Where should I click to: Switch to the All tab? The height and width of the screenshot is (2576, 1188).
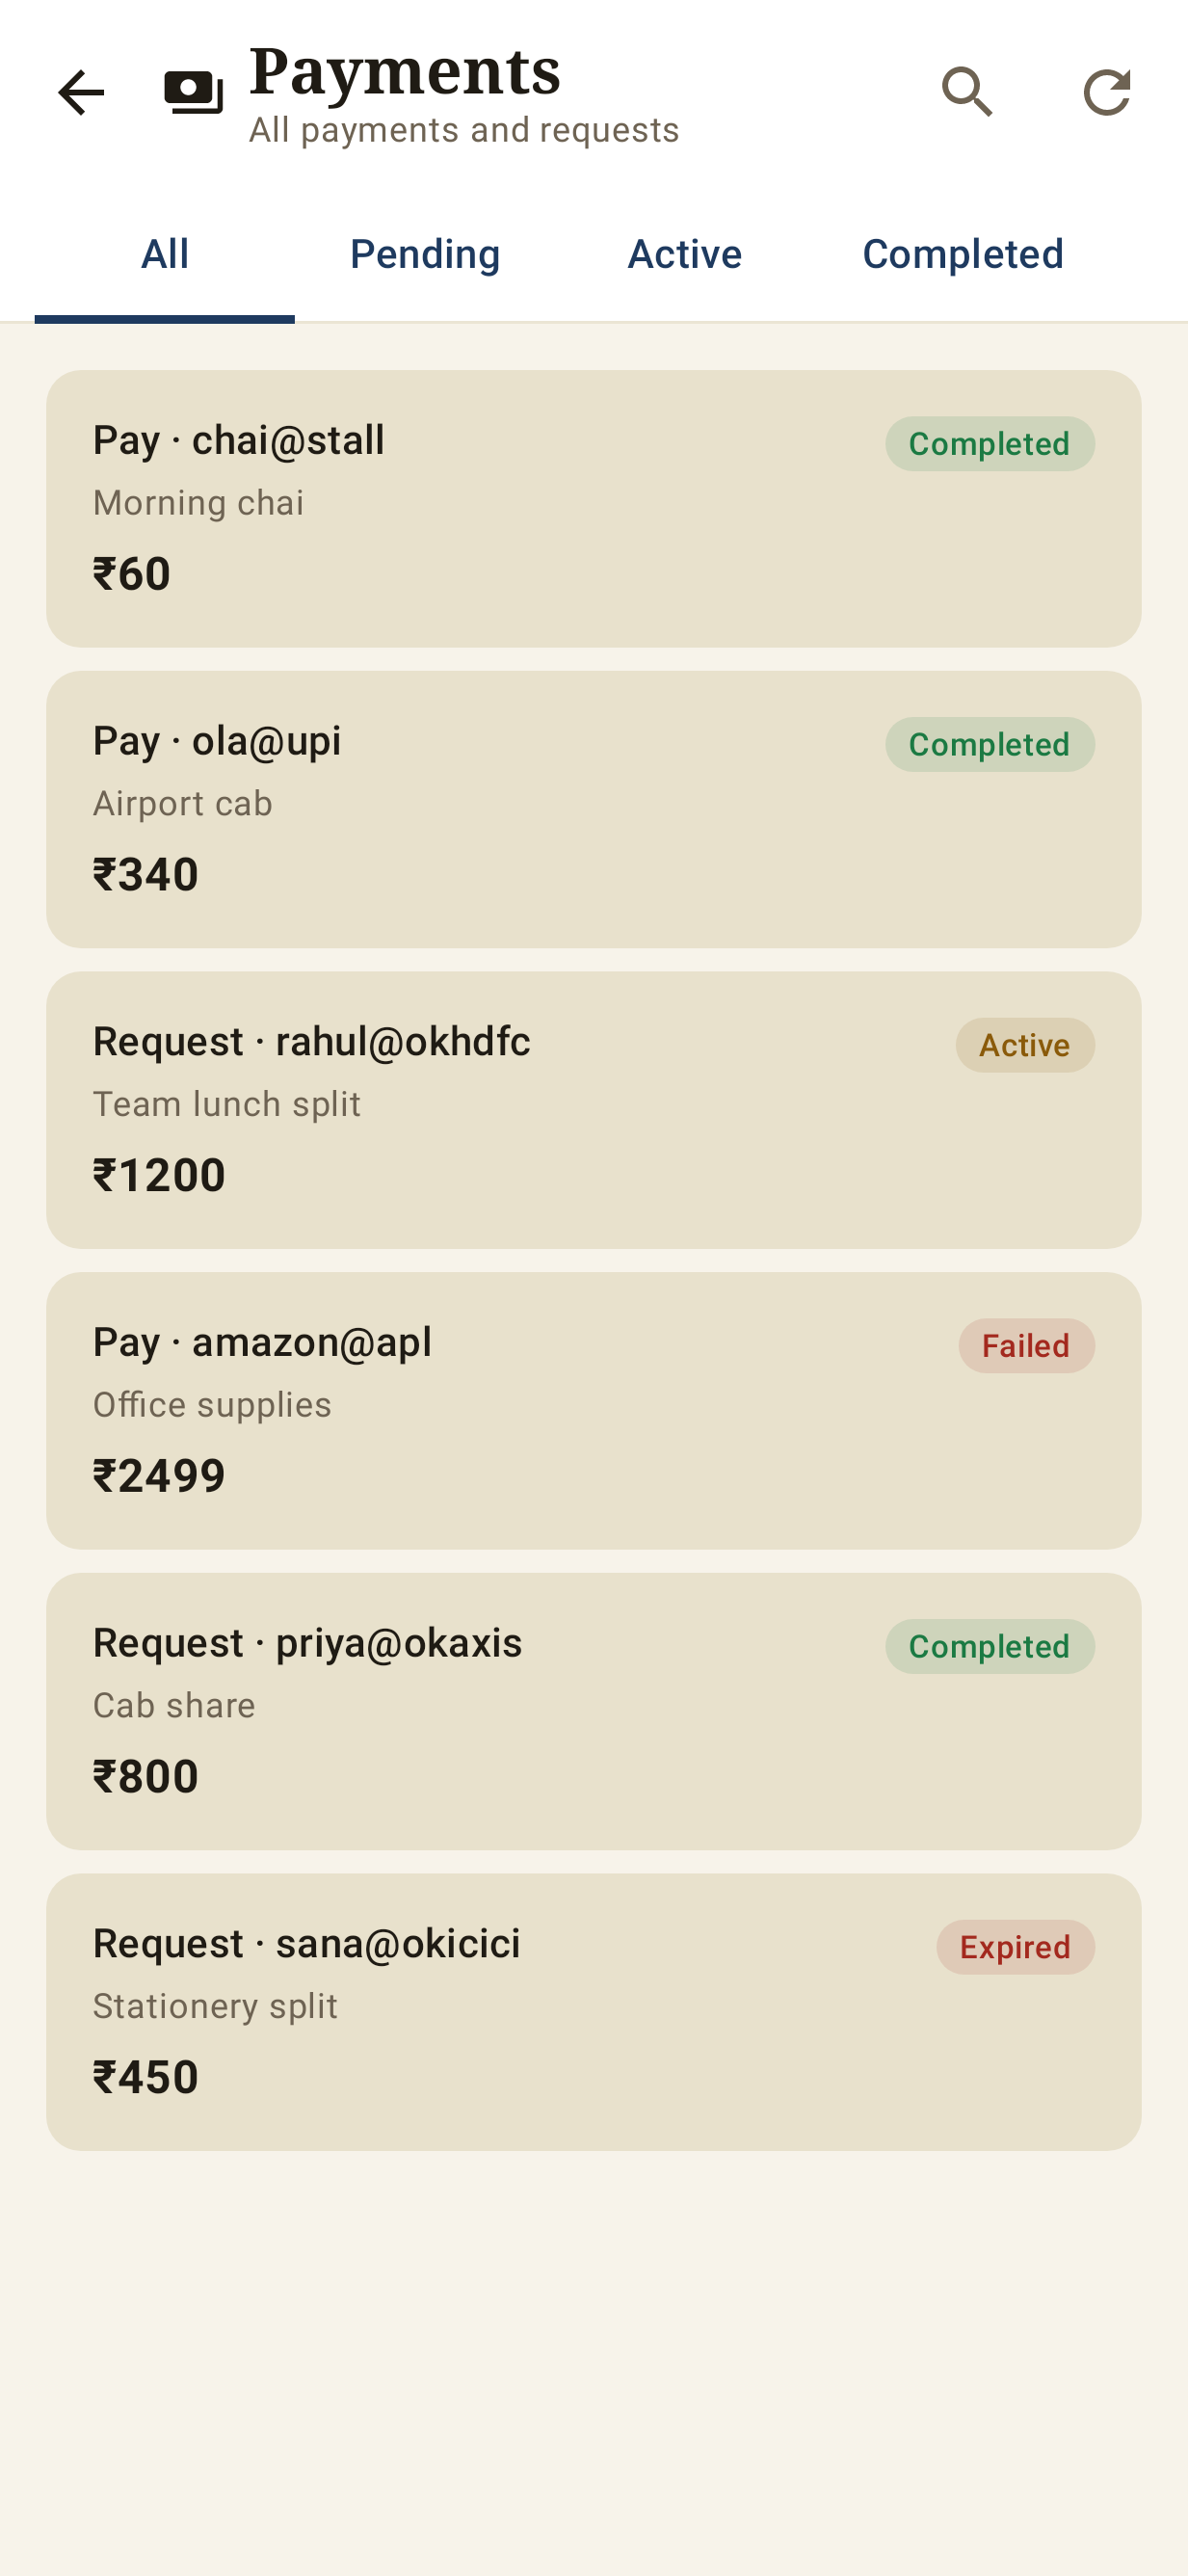pyautogui.click(x=165, y=255)
